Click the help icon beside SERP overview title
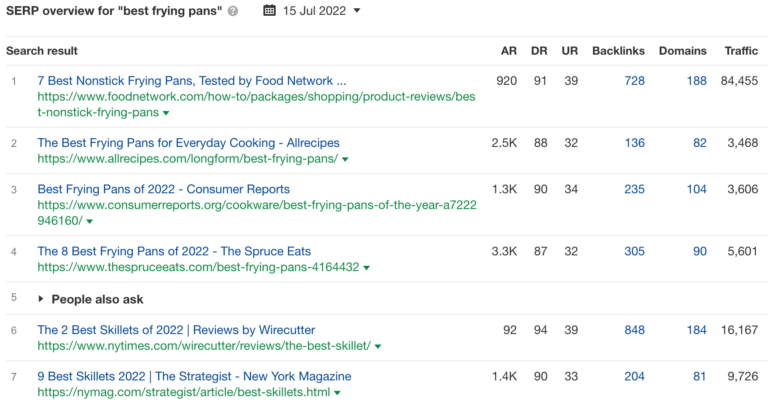The width and height of the screenshot is (768, 404). (233, 11)
